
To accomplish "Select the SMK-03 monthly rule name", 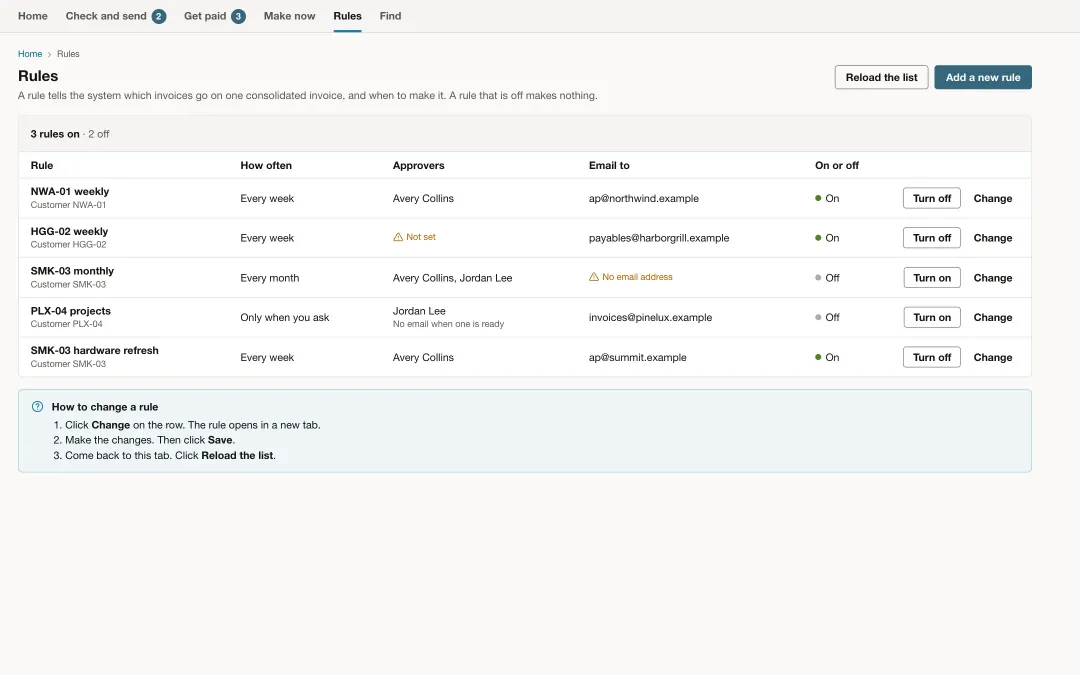I will tap(72, 271).
